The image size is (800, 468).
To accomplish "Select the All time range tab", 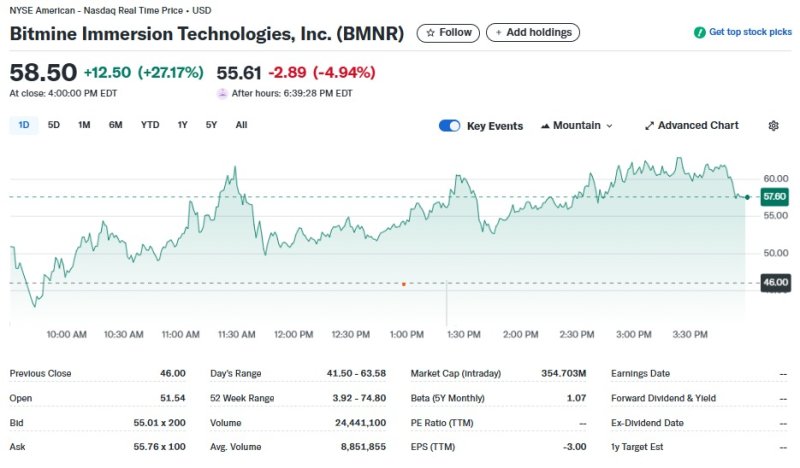I will click(241, 125).
